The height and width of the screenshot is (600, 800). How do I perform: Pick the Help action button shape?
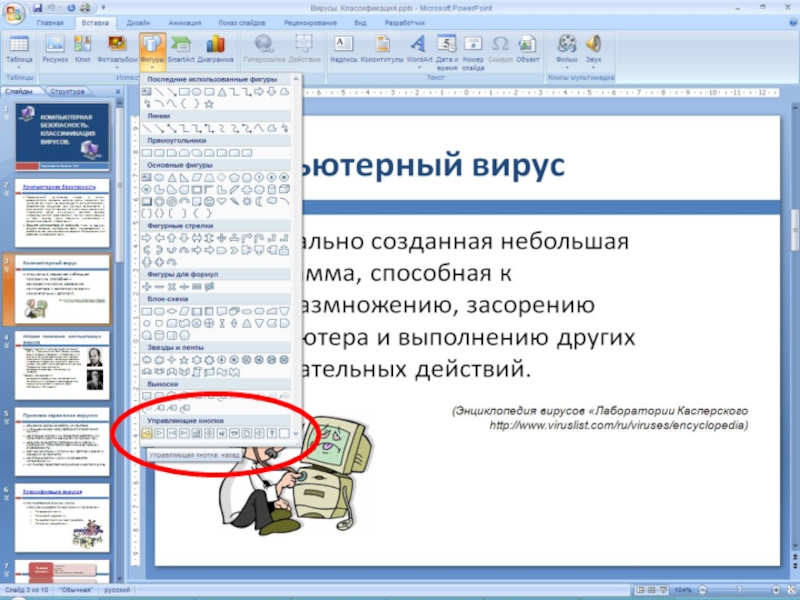tap(272, 433)
